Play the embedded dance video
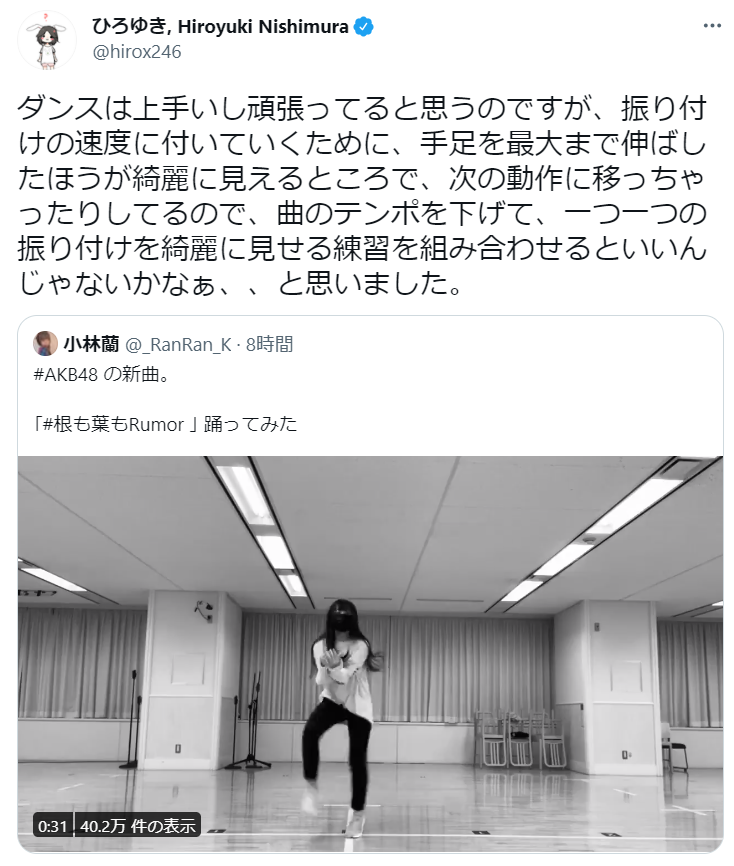Screen dimensions: 734x866 370,654
